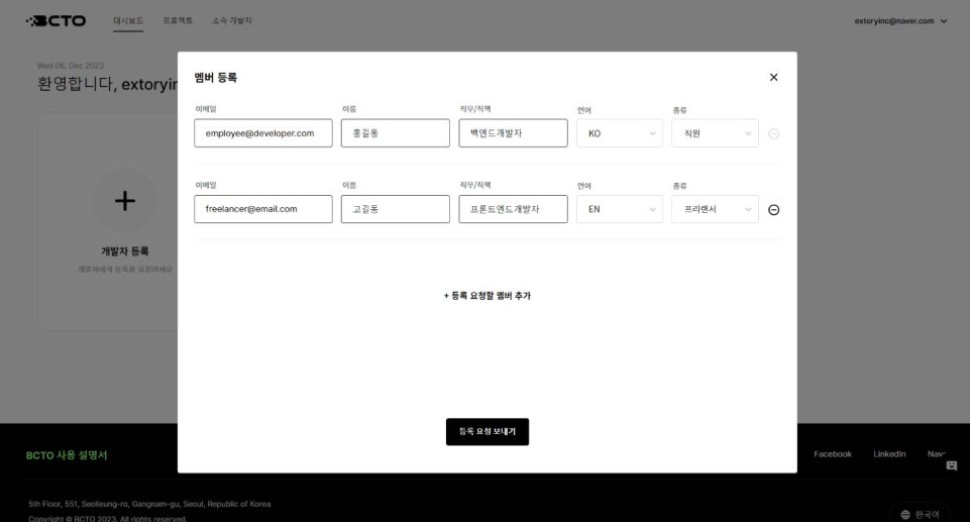Image resolution: width=970 pixels, height=522 pixels.
Task: Expand the 프리랜서 type dropdown
Action: (x=715, y=210)
